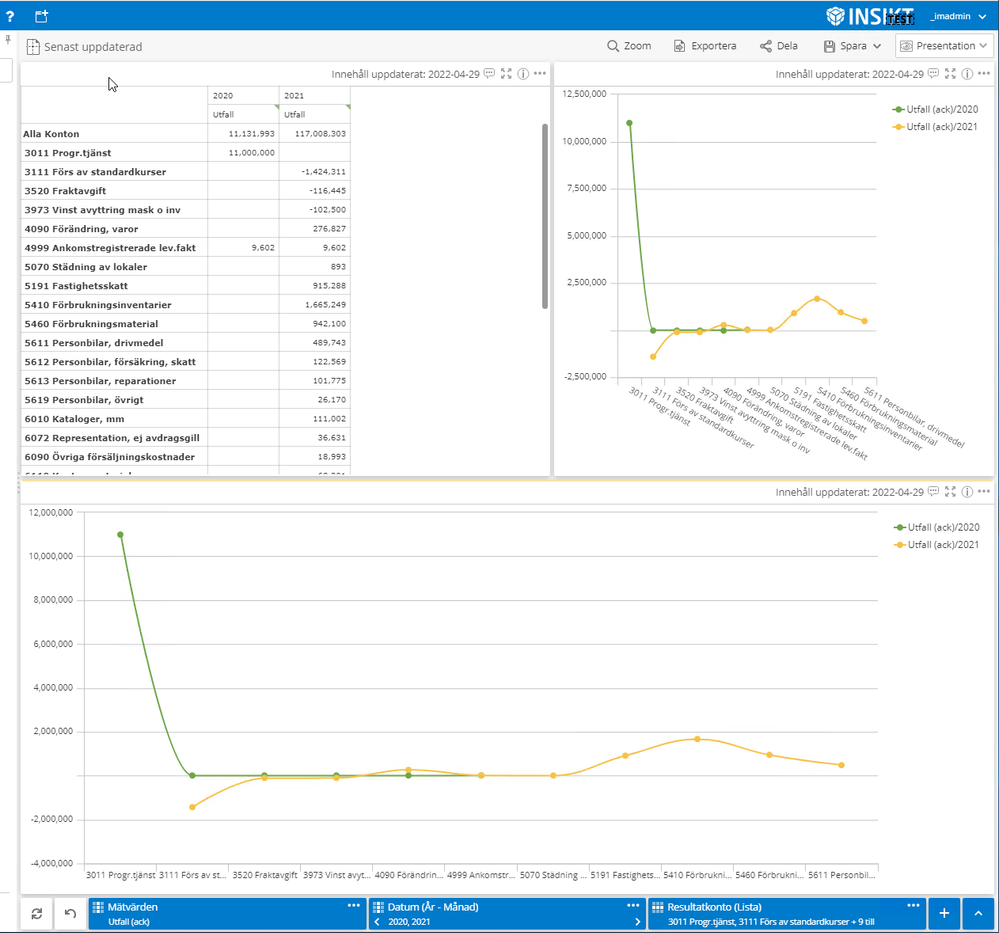999x933 pixels.
Task: Click the undo arrow in the bottom bar
Action: point(70,914)
